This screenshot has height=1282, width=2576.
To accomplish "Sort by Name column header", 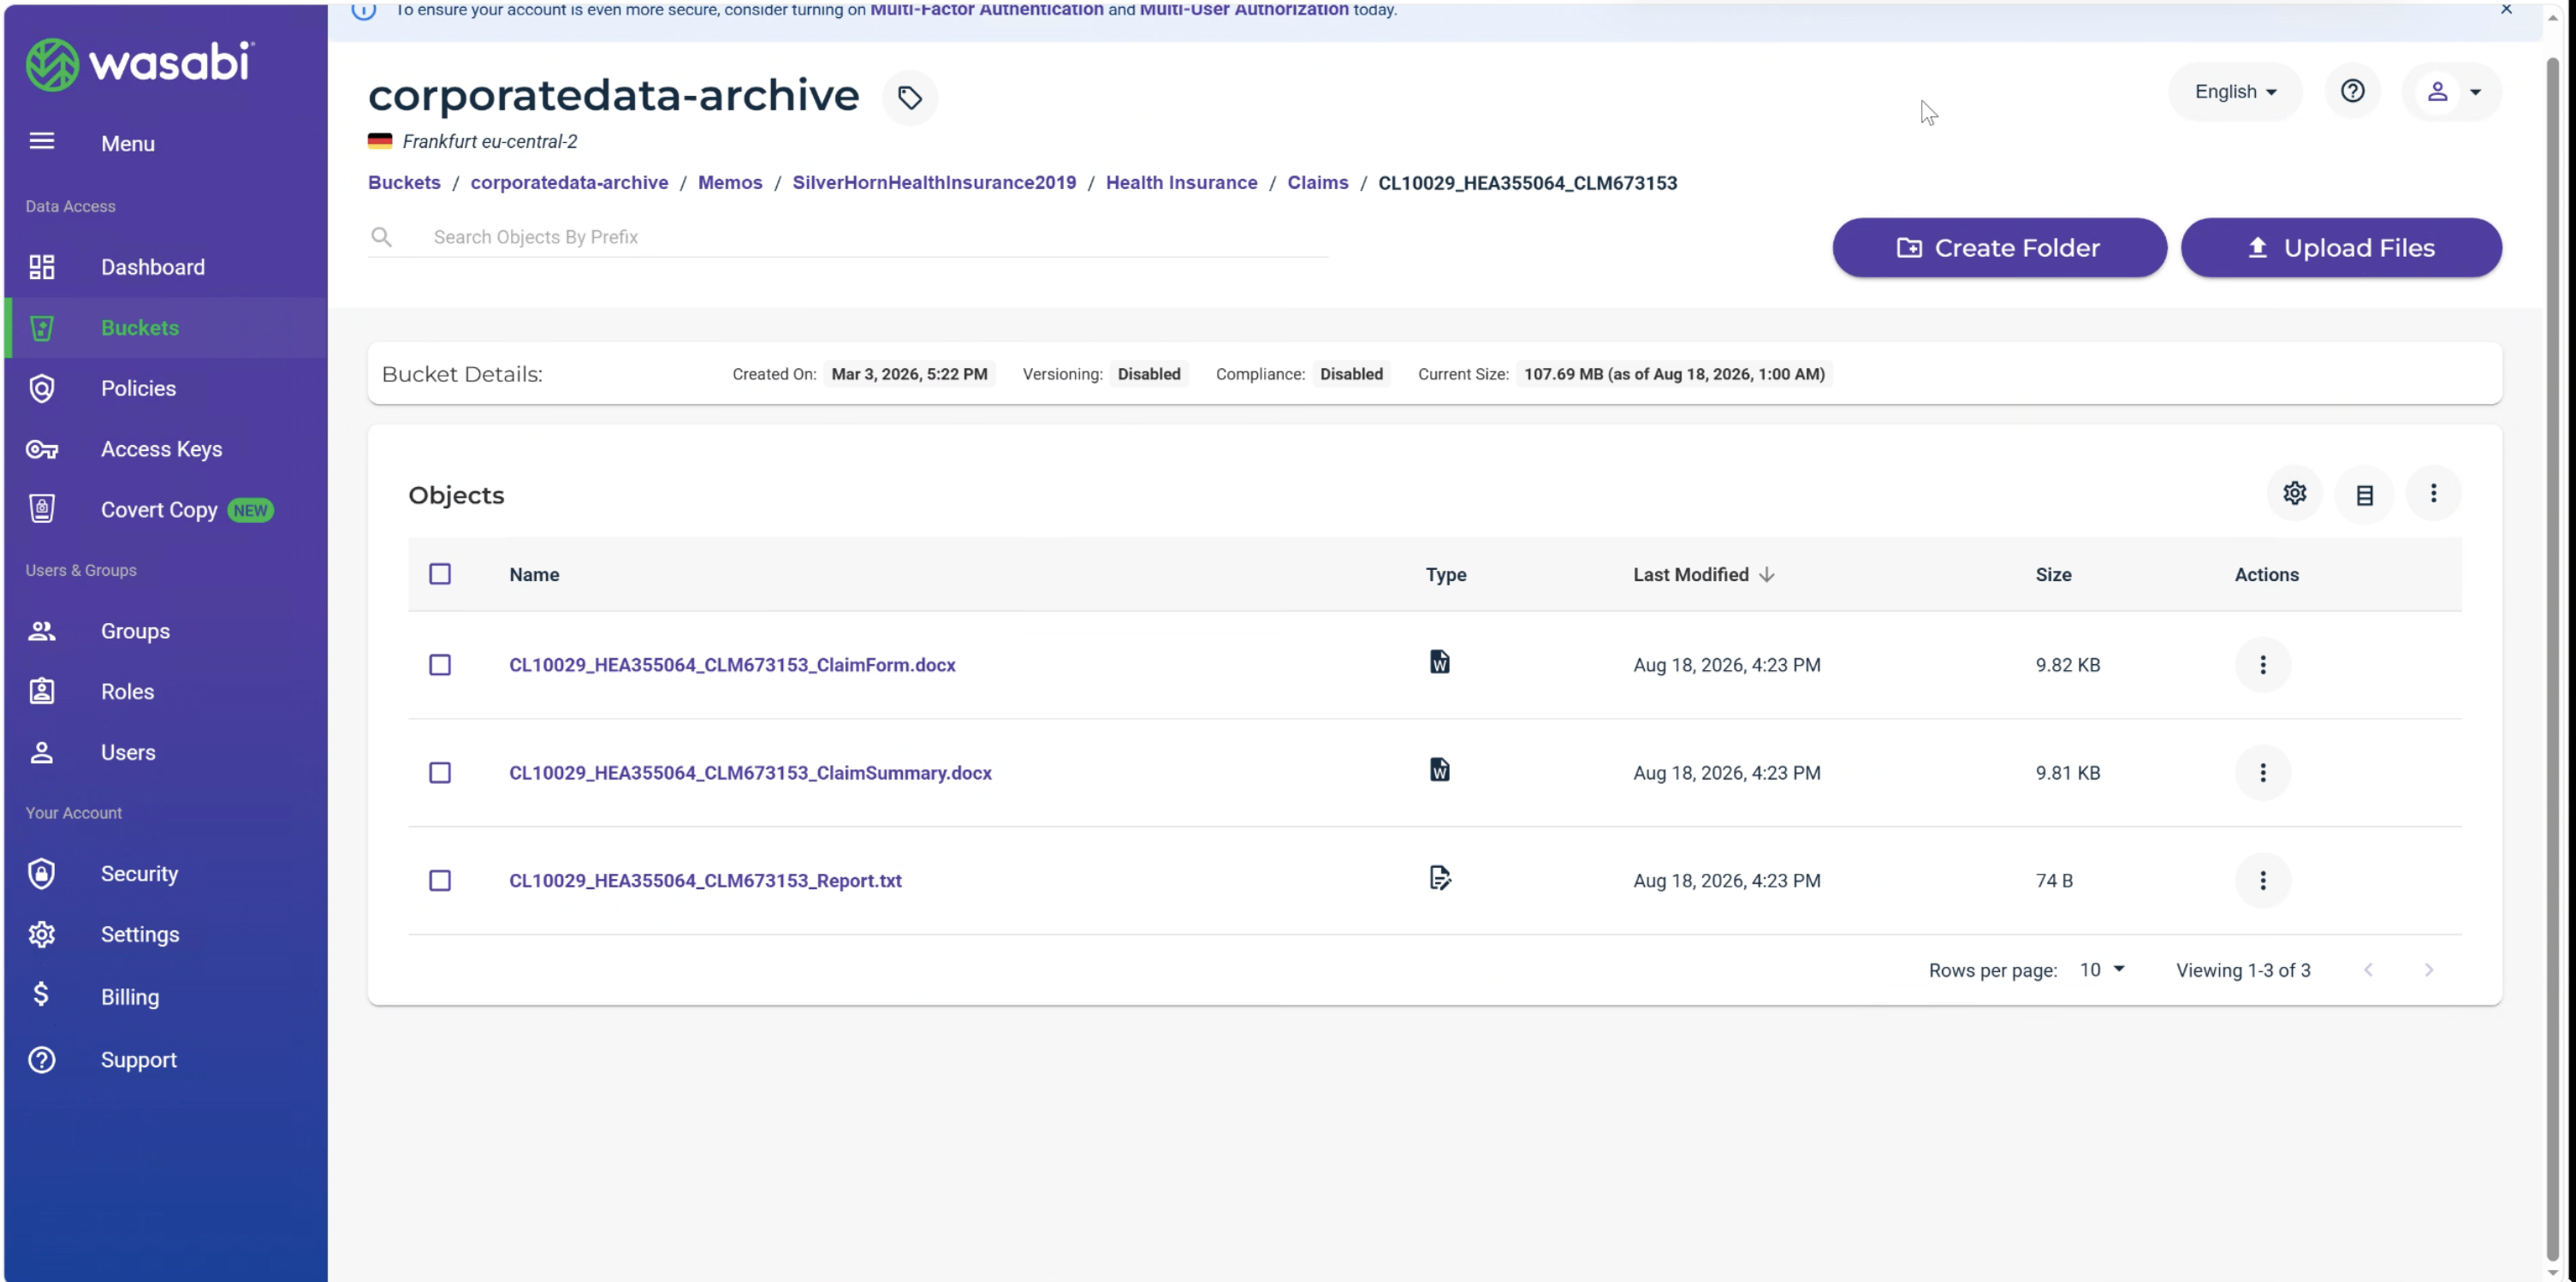I will [x=534, y=575].
